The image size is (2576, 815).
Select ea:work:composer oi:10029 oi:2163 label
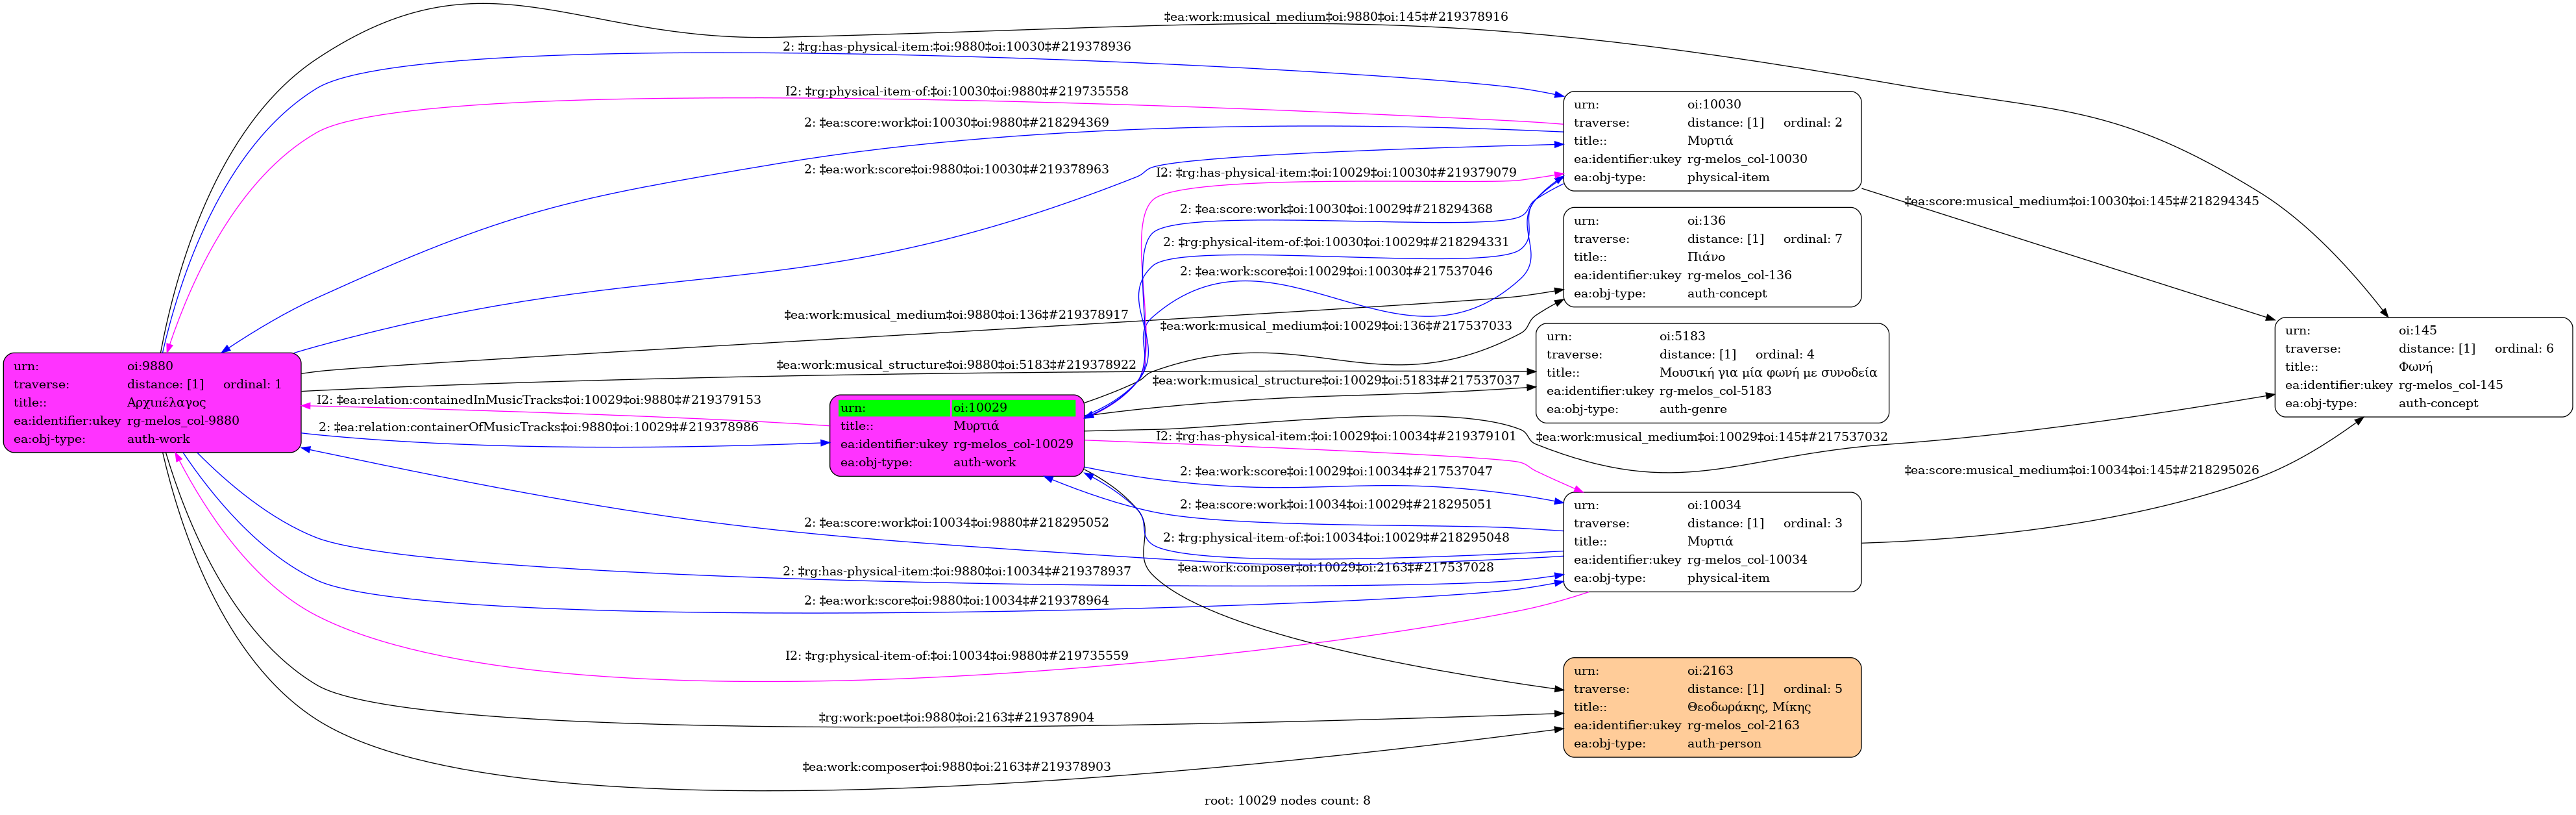click(x=1335, y=567)
